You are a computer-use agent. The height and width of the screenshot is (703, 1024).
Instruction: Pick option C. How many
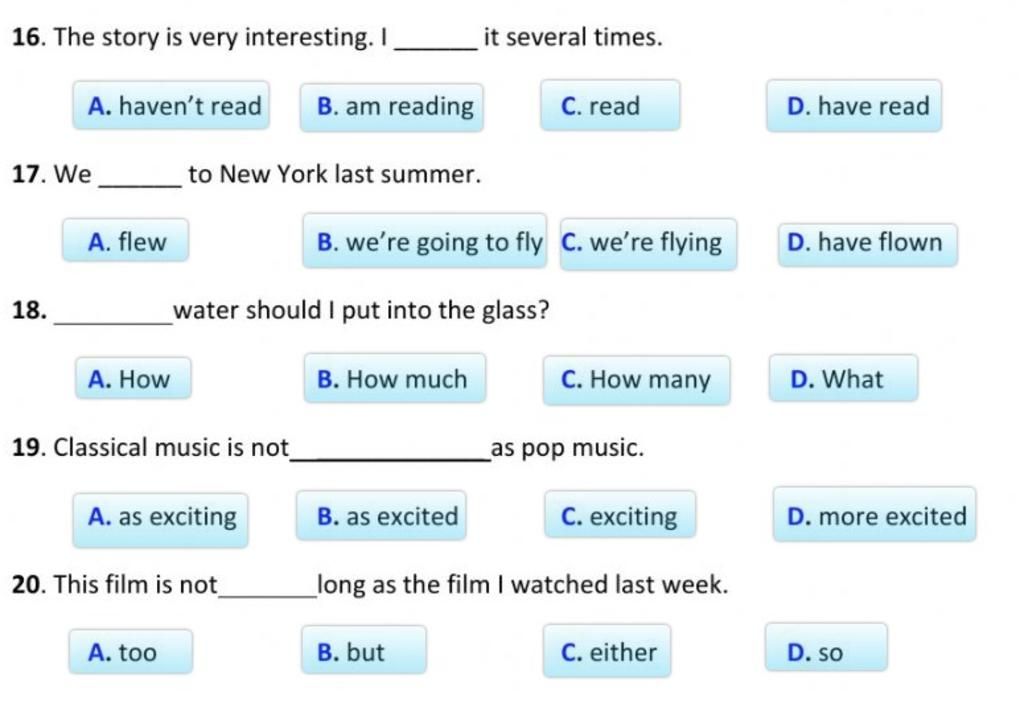point(636,380)
